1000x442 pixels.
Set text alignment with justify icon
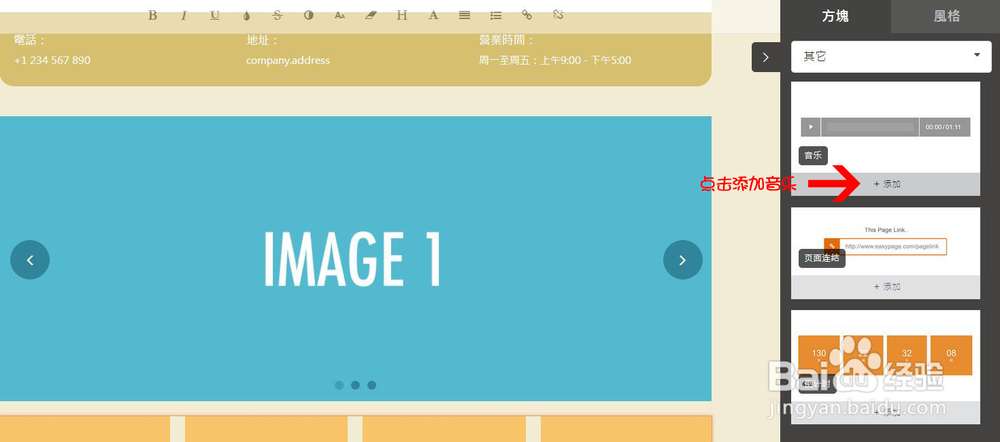[x=465, y=15]
